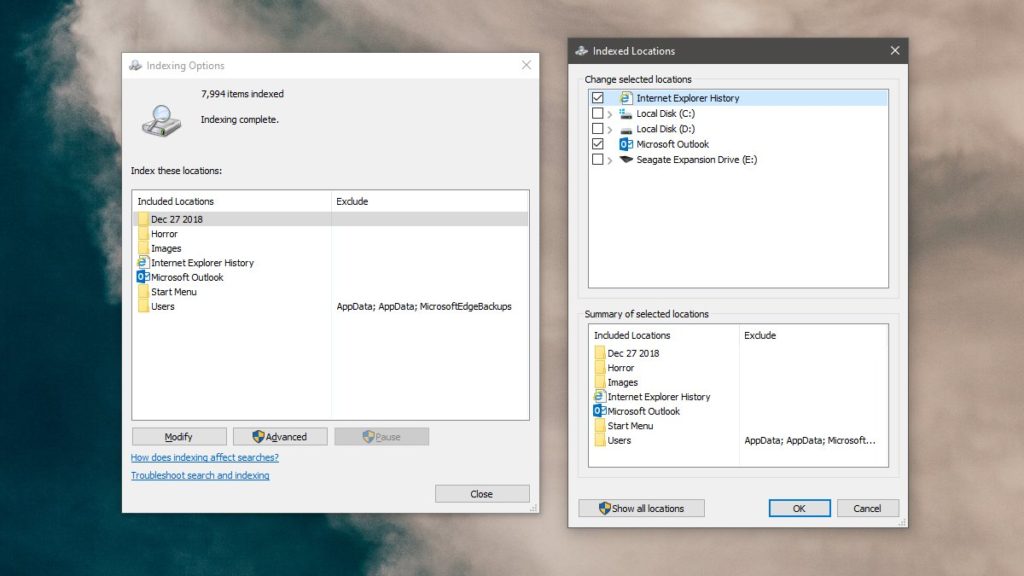
Task: Open the How does indexing affect searches link
Action: [204, 456]
